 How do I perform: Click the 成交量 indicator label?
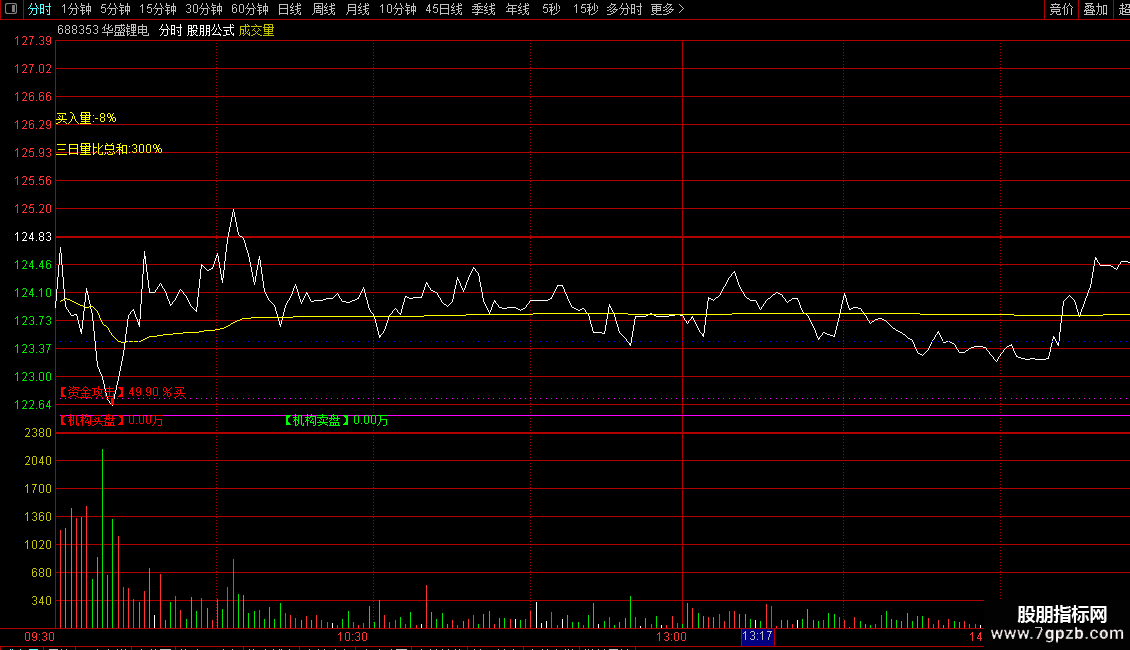tap(257, 30)
